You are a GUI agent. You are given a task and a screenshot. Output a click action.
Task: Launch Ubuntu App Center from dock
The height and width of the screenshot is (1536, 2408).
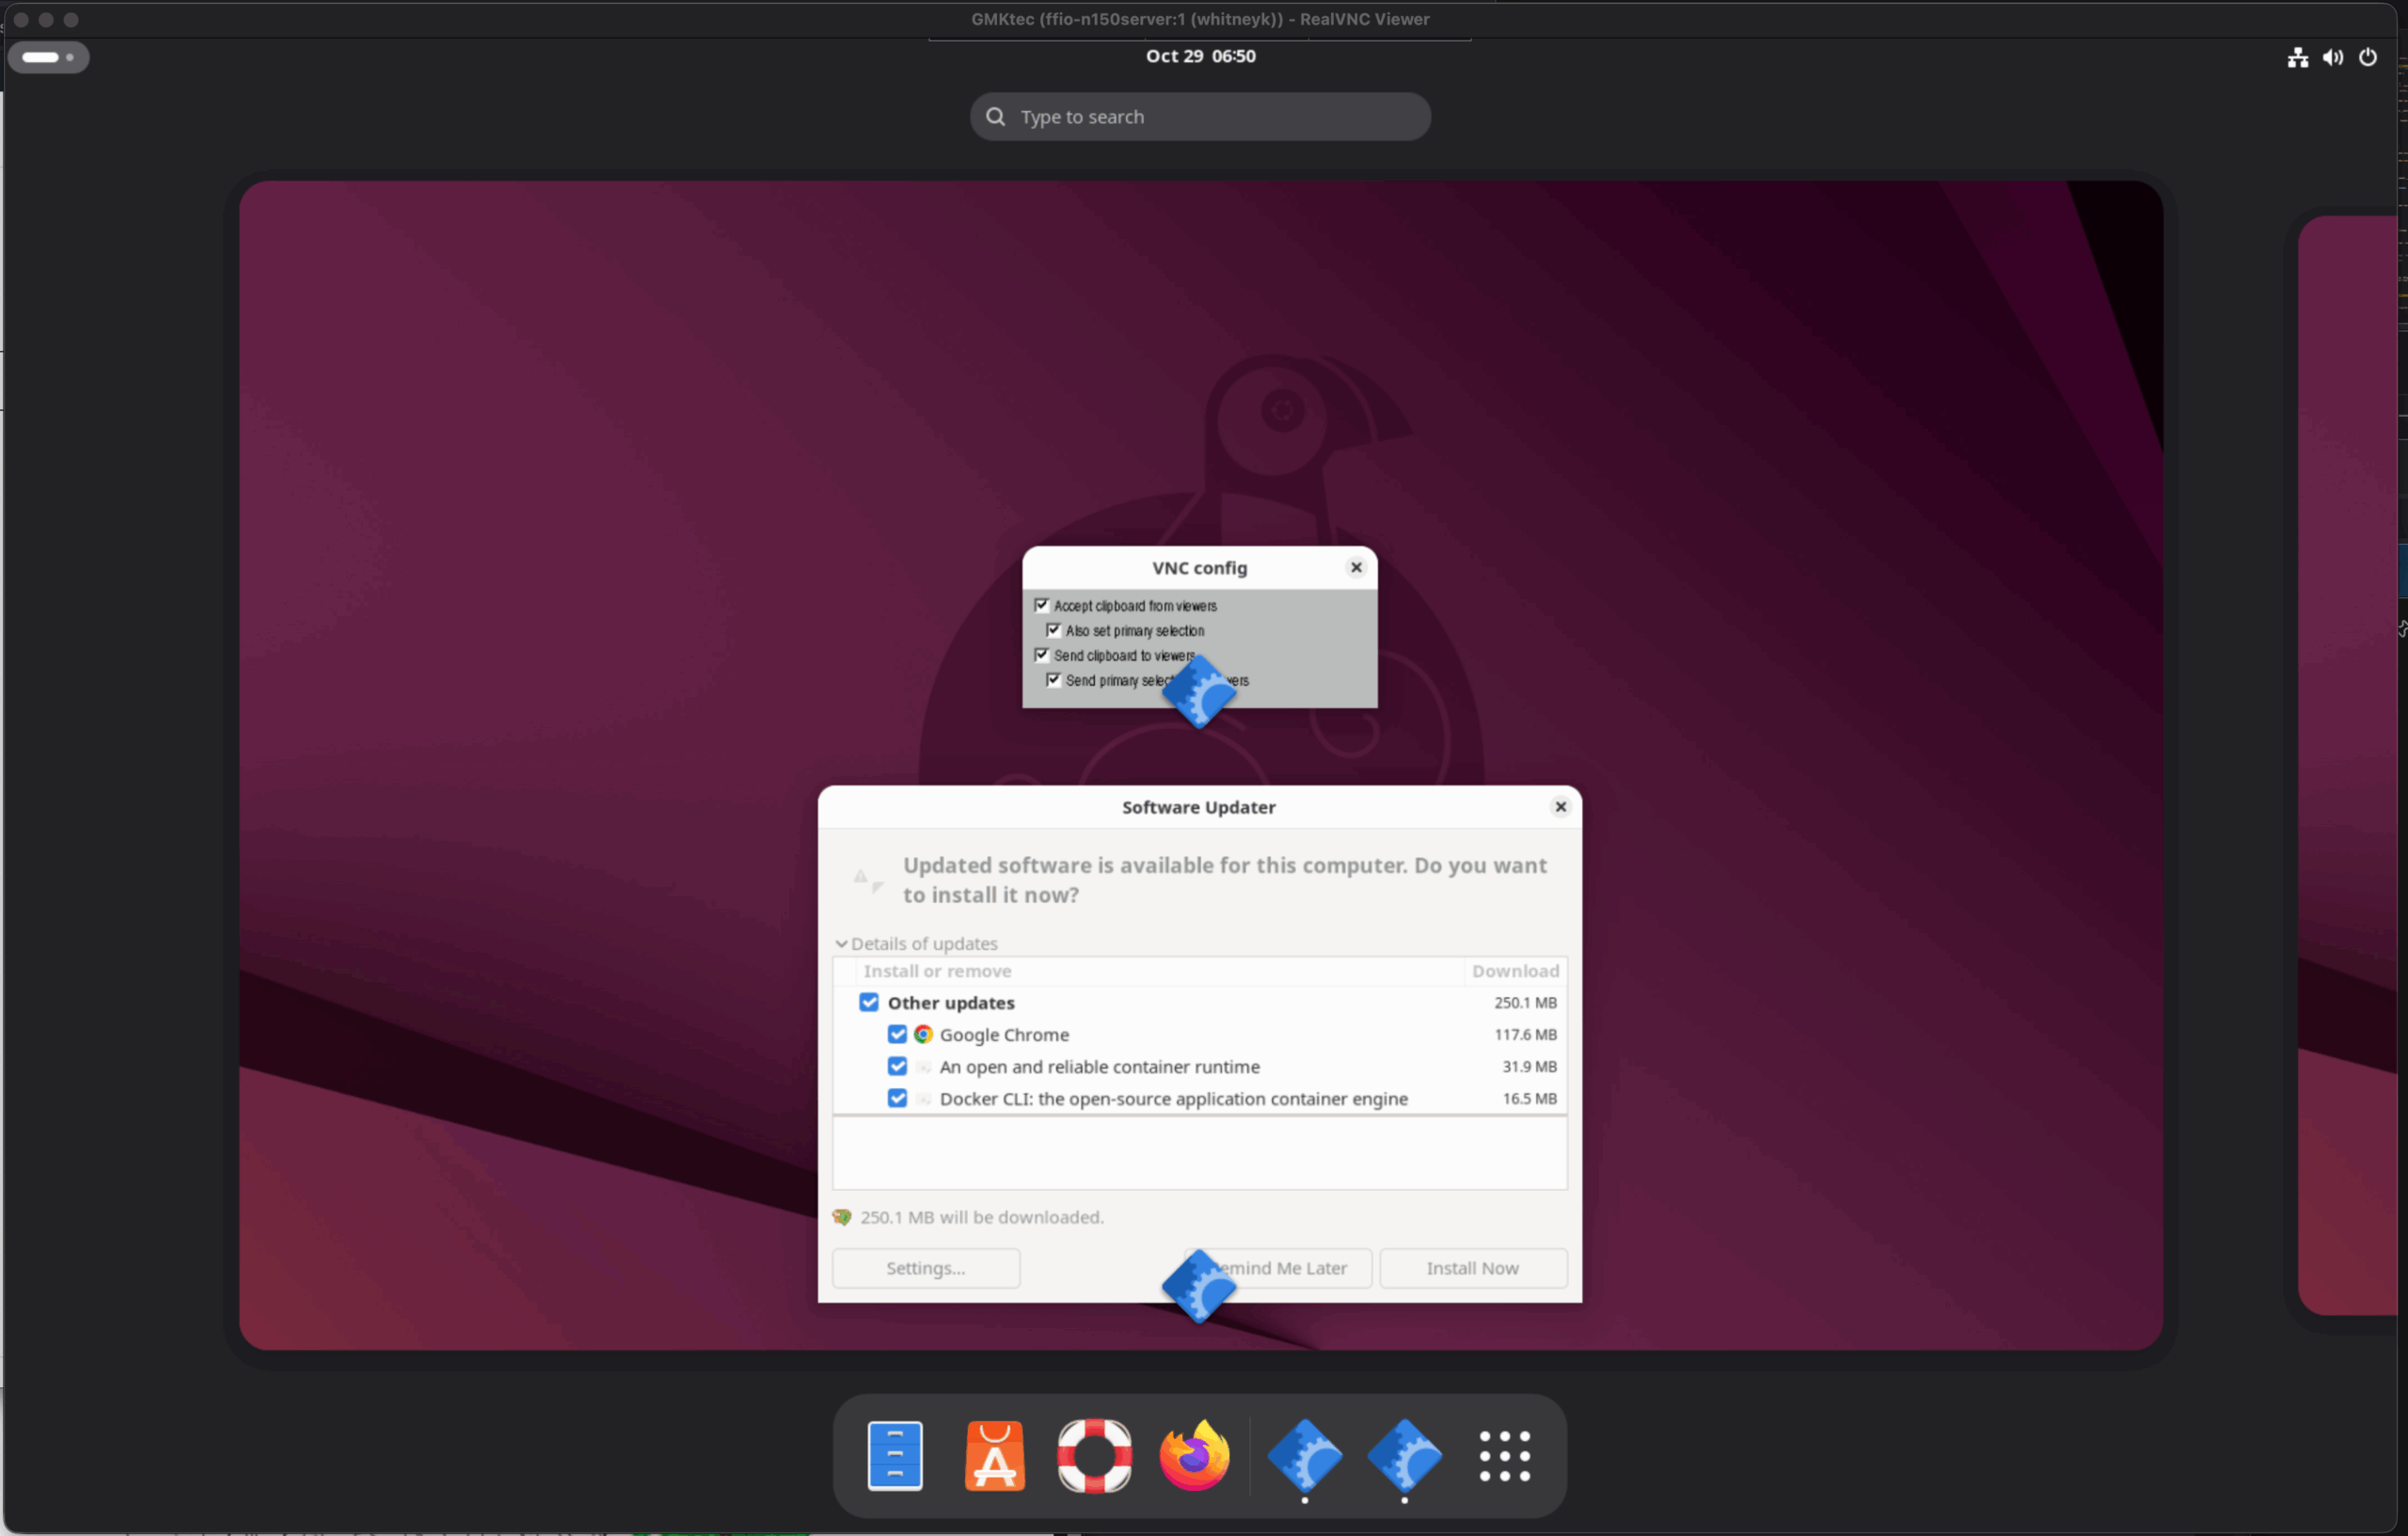(x=994, y=1455)
